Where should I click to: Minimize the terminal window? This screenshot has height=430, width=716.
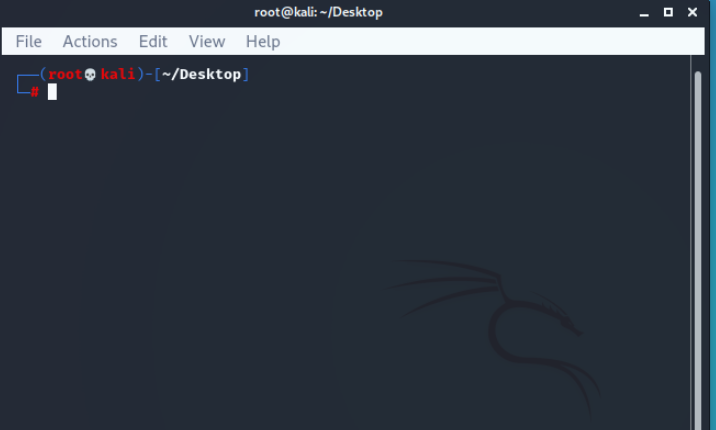click(644, 13)
